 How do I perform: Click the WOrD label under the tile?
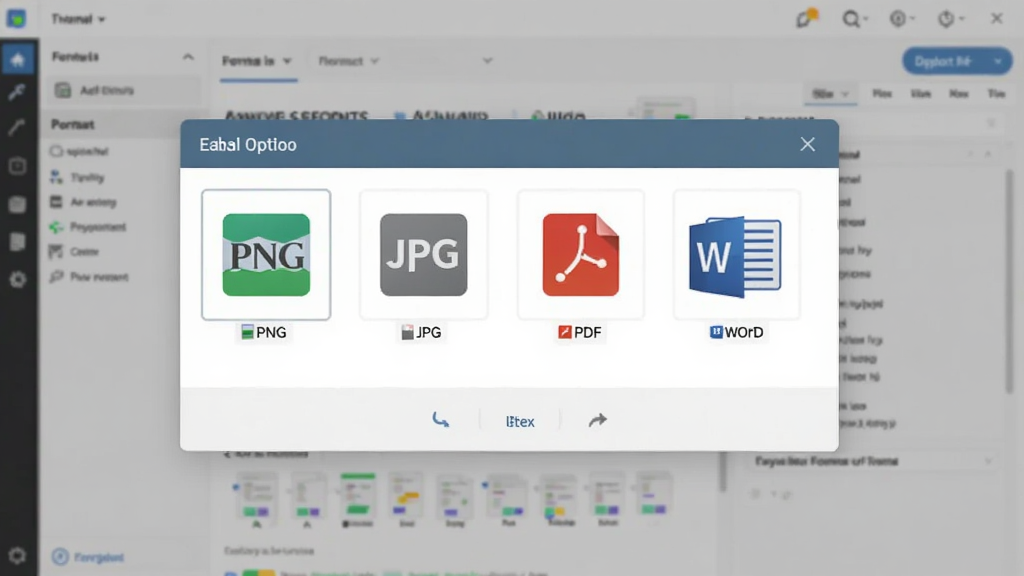pos(737,332)
